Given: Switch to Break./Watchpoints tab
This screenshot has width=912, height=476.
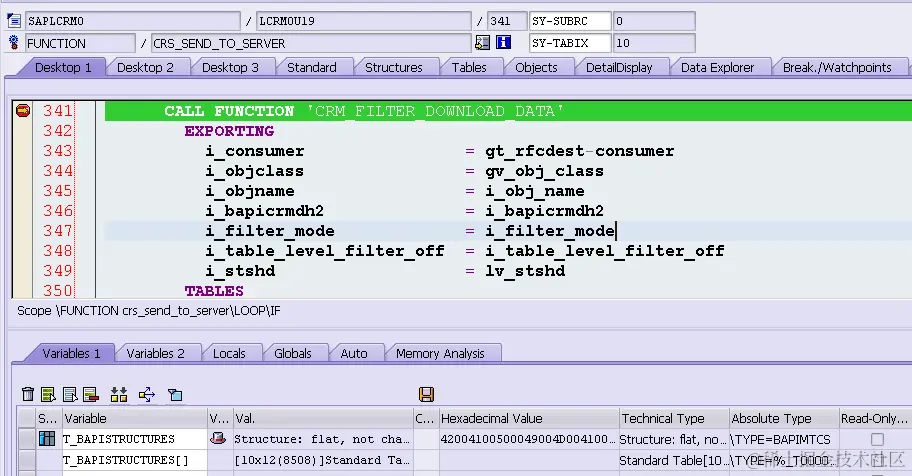Looking at the screenshot, I should pyautogui.click(x=837, y=68).
